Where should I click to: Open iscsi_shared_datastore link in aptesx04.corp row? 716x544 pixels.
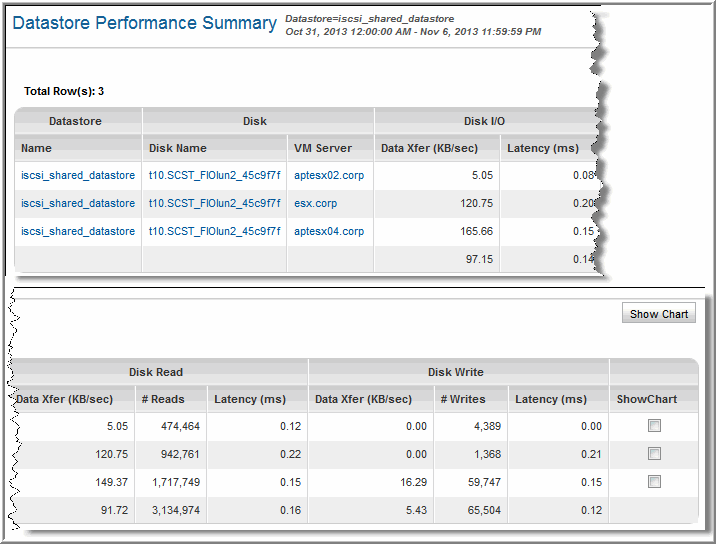tap(78, 231)
